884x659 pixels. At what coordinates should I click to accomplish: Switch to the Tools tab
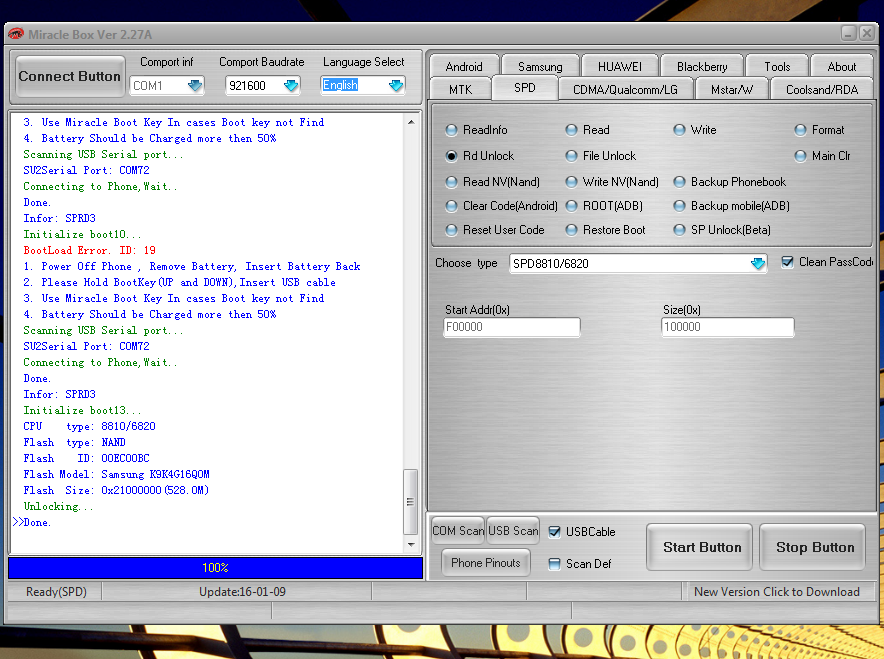777,66
